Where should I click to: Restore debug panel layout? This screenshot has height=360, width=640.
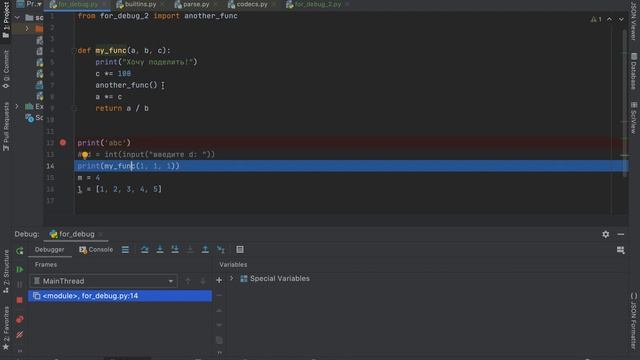click(x=620, y=250)
